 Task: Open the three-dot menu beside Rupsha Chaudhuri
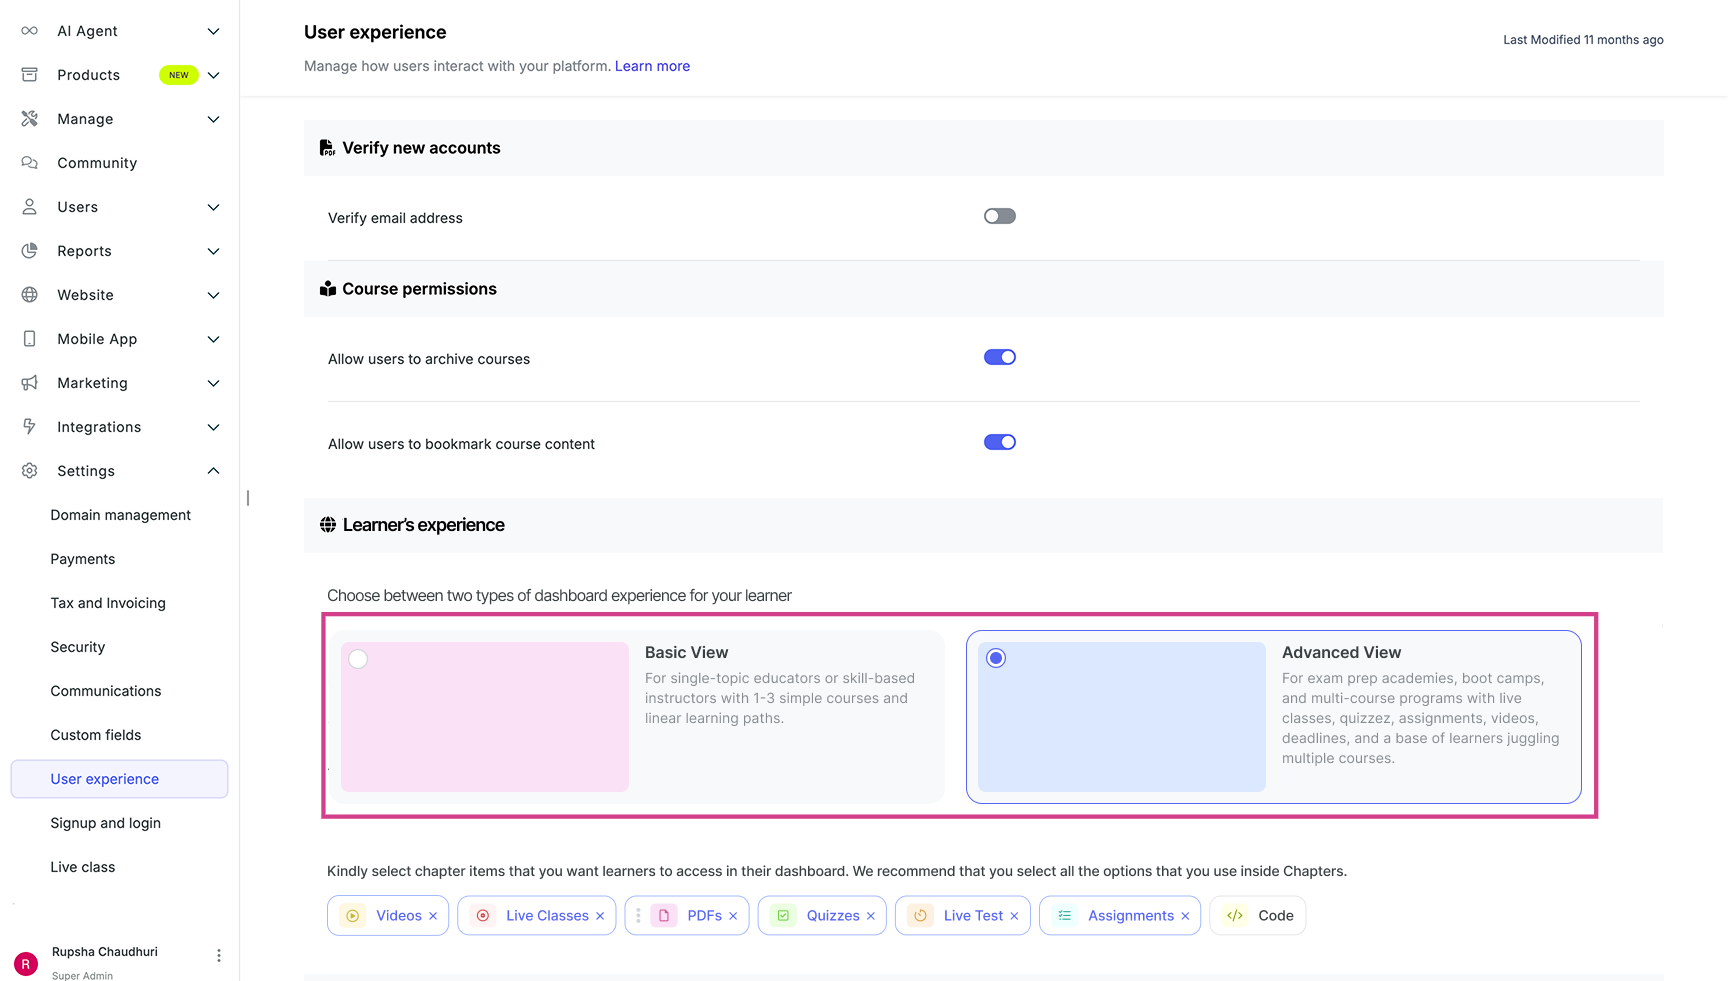click(x=219, y=956)
